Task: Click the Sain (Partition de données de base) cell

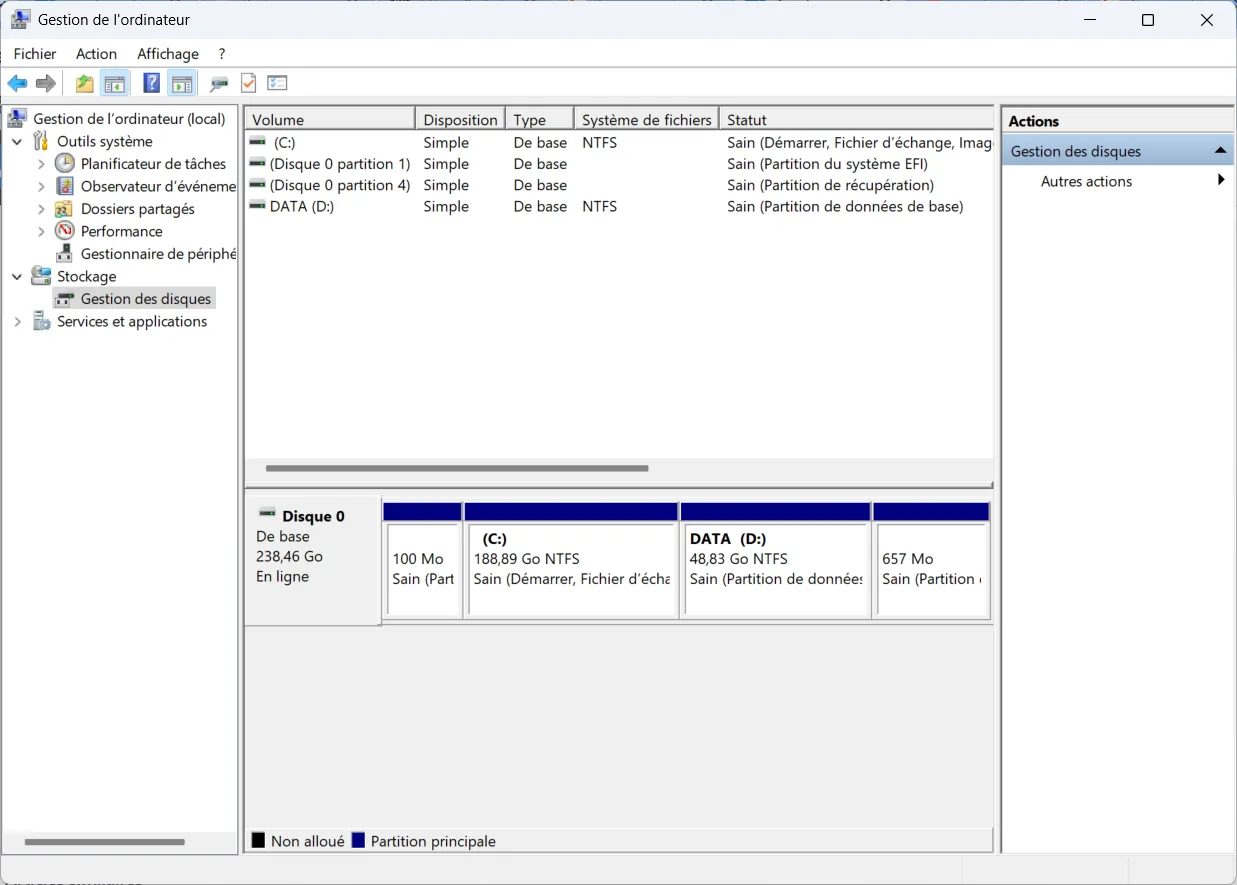Action: click(x=845, y=206)
